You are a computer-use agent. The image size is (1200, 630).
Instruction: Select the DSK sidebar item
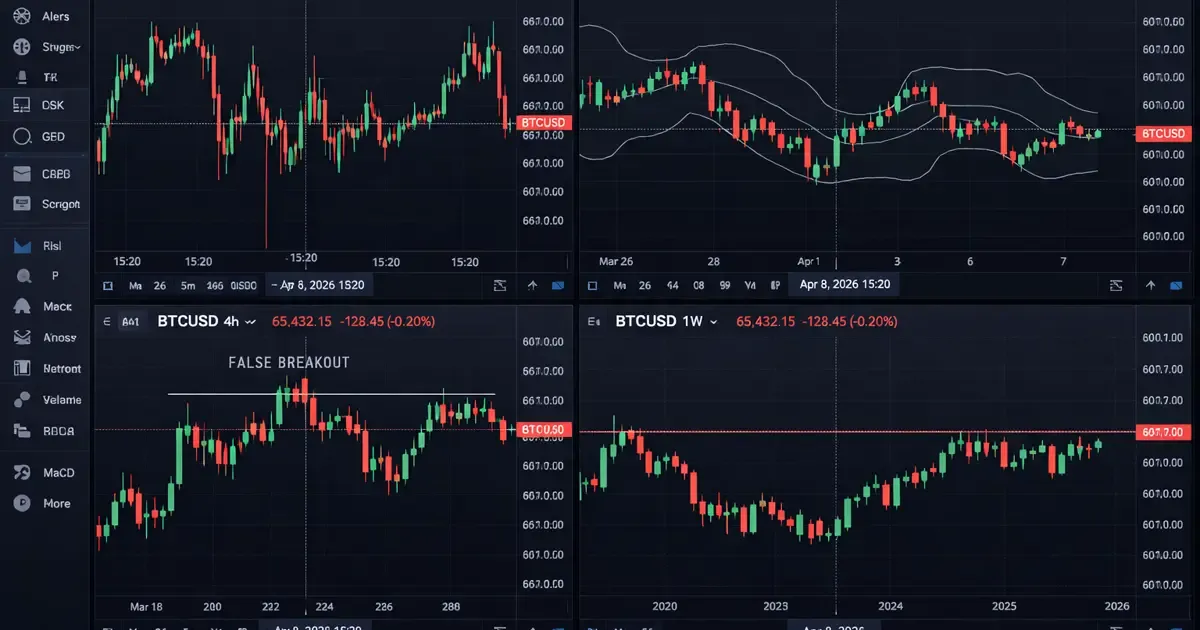(x=44, y=105)
